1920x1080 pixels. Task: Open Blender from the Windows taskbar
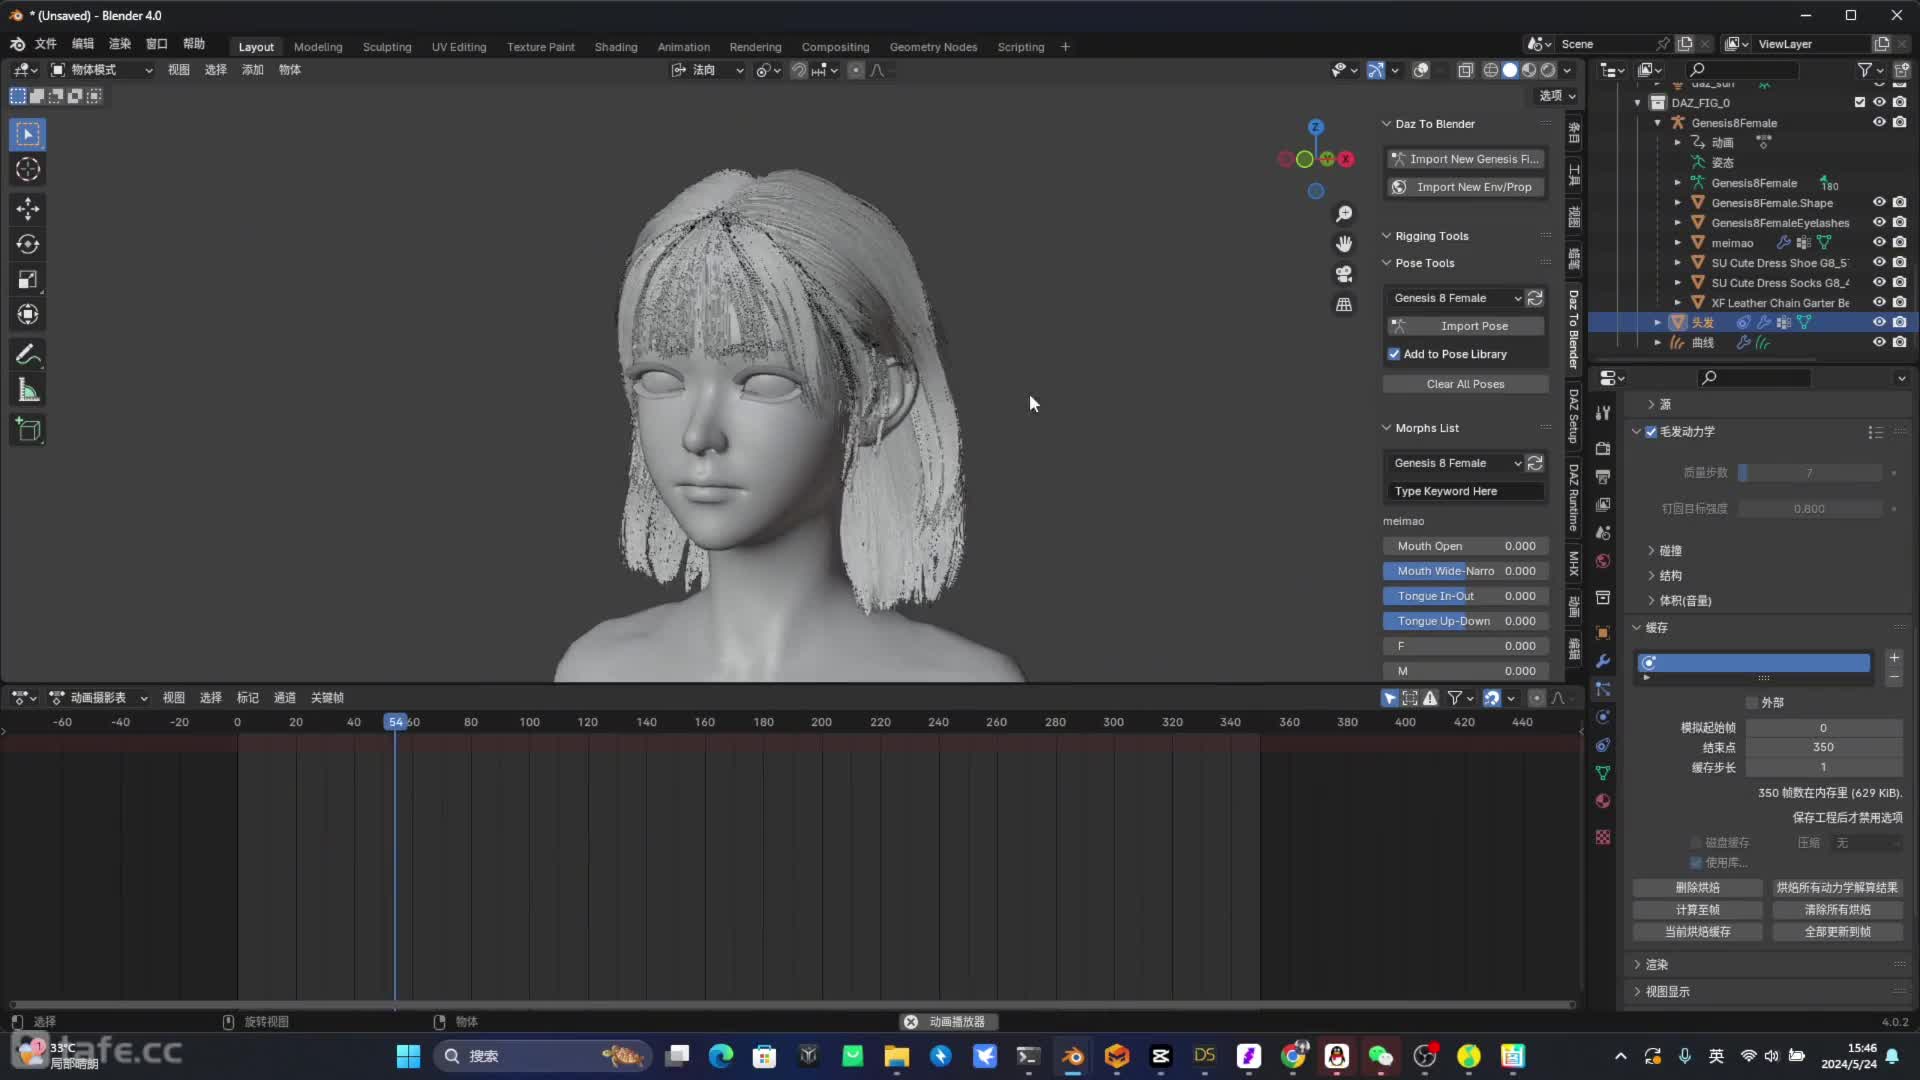[1073, 1056]
